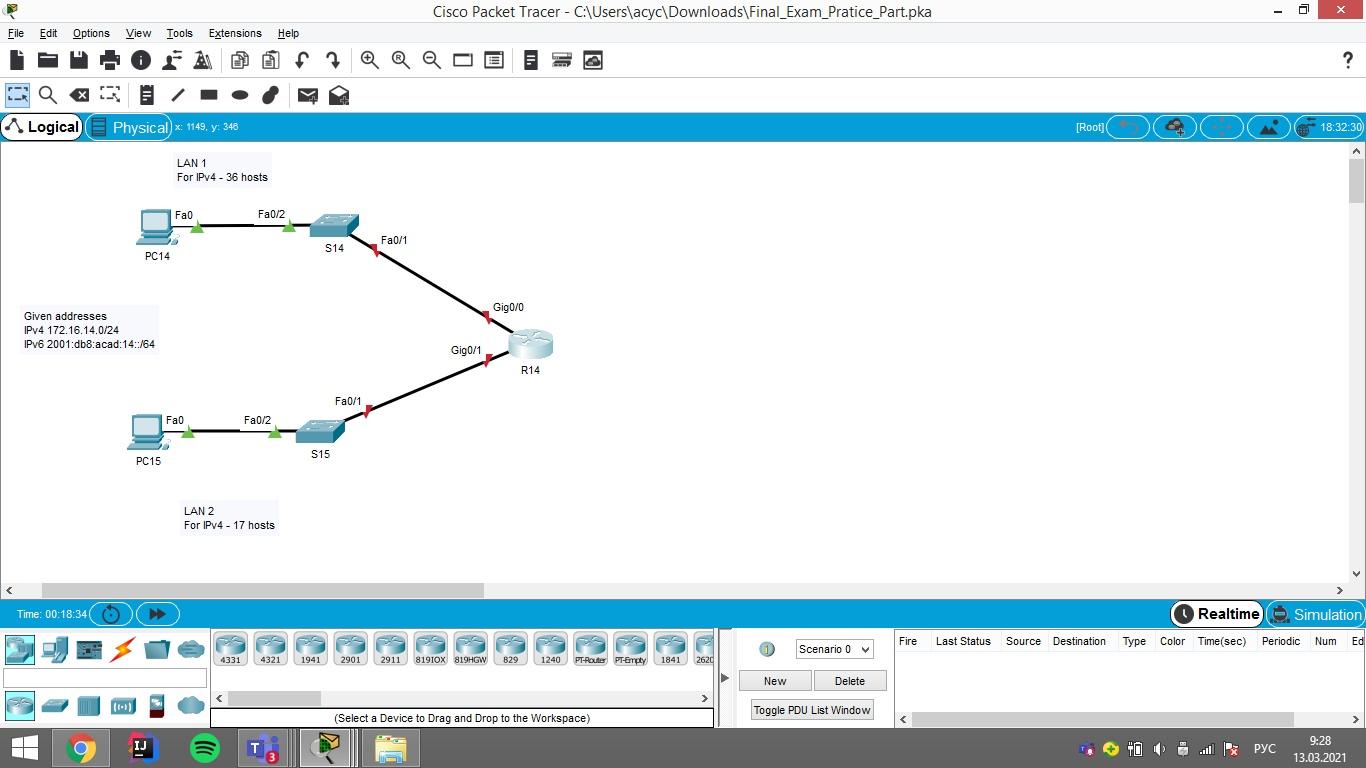Switch to Realtime mode

1216,614
